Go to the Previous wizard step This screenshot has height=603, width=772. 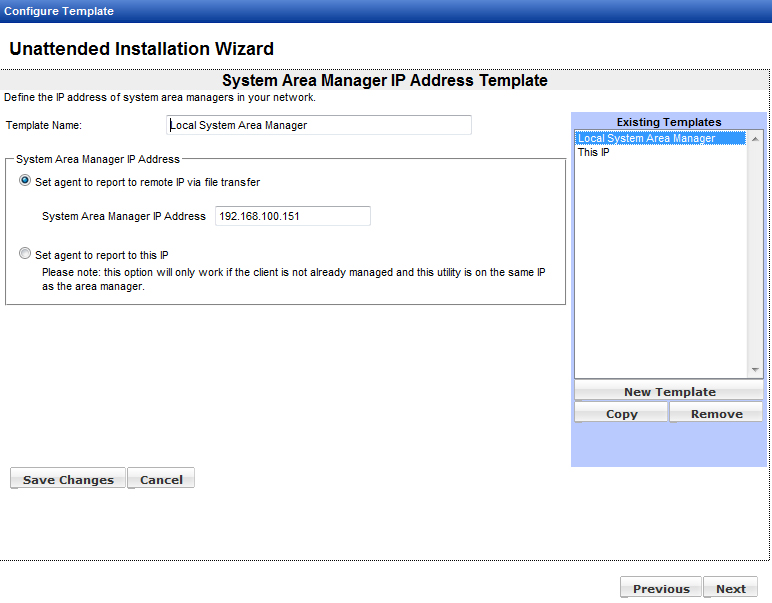click(x=660, y=589)
